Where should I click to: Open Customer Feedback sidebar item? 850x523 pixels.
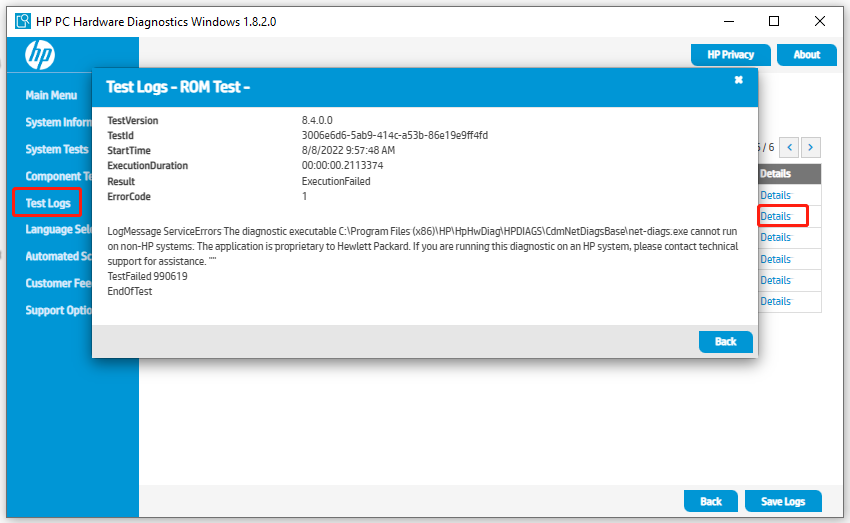(59, 283)
